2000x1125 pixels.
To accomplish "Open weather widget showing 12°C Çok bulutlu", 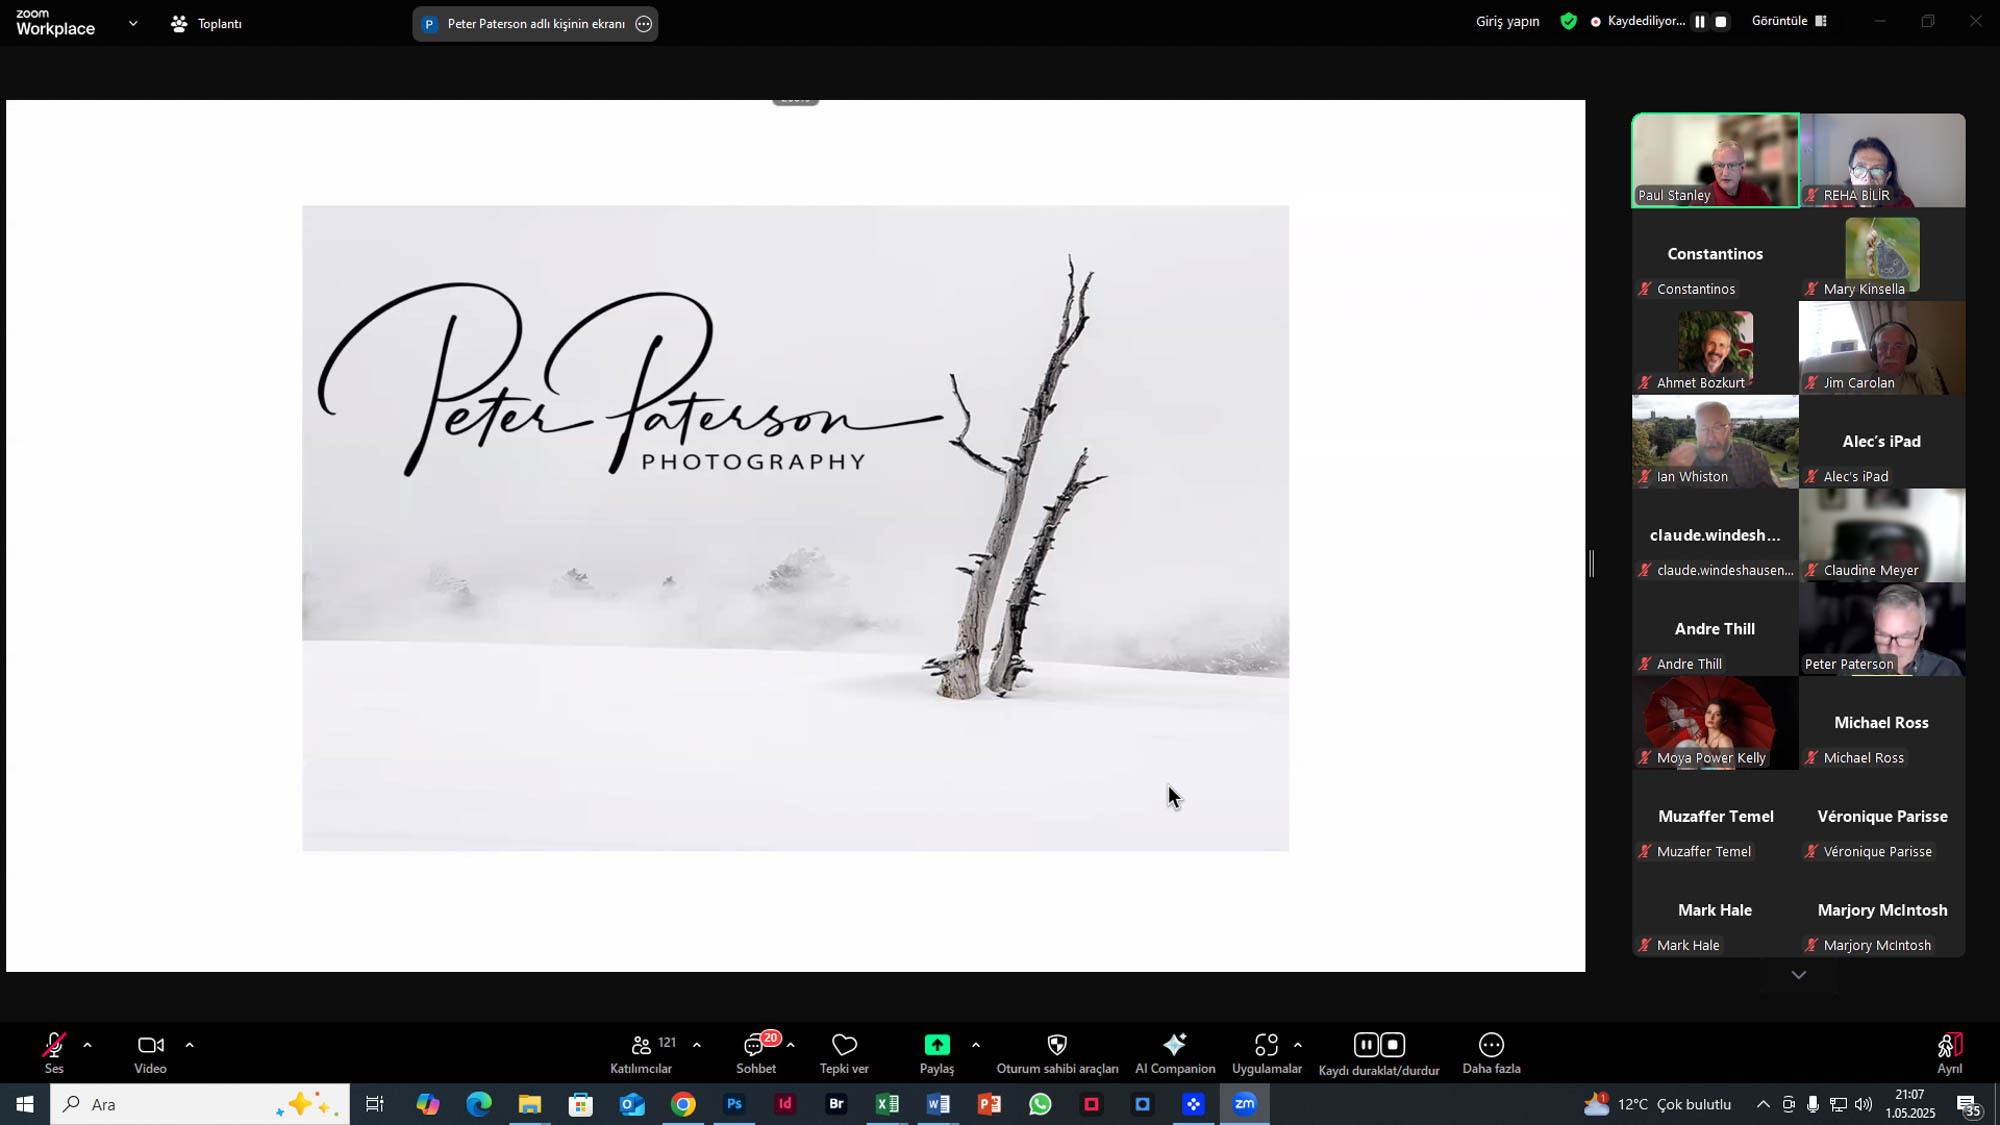I will click(1657, 1104).
